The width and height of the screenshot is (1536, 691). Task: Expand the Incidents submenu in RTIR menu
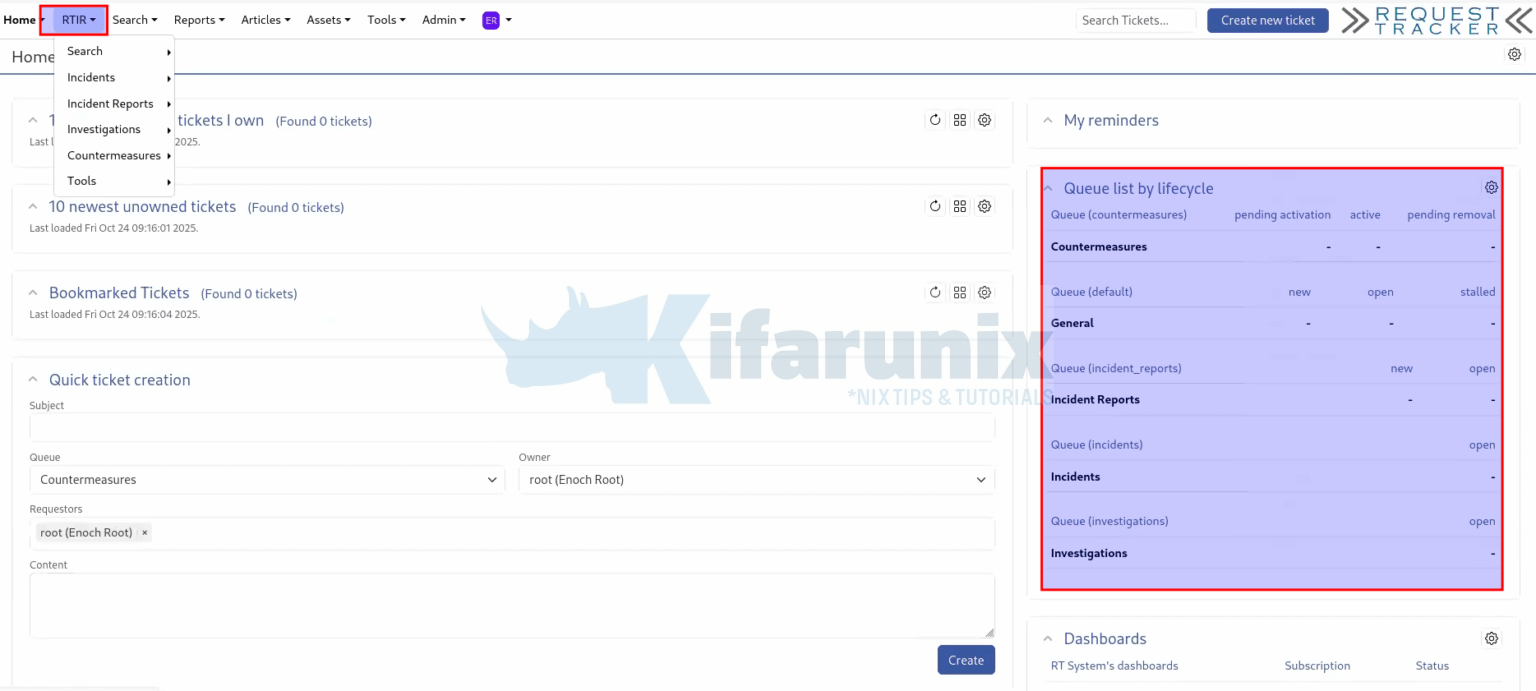[91, 77]
